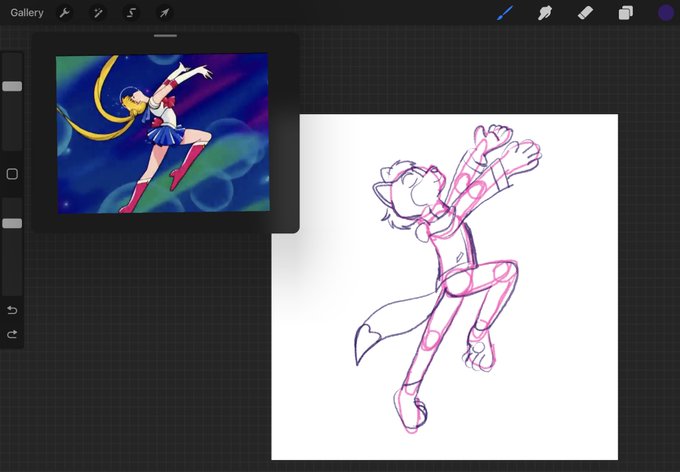Undo the last stroke

pos(12,310)
